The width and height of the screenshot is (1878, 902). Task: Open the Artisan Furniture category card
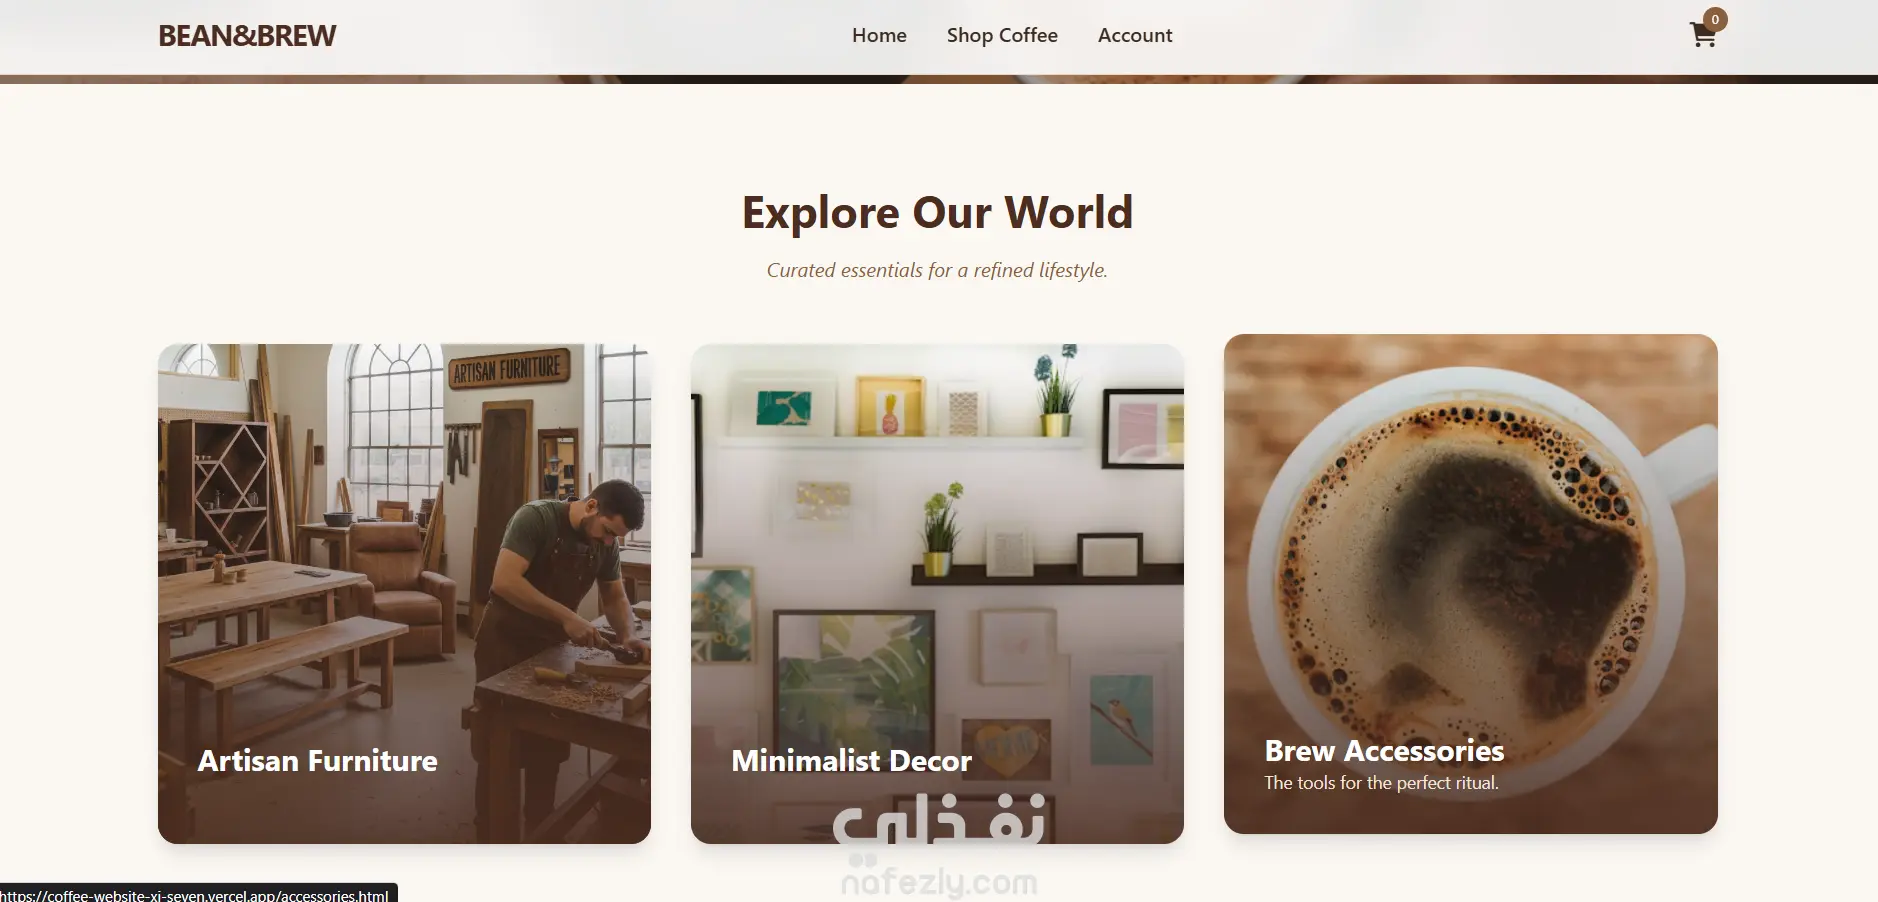(x=404, y=594)
